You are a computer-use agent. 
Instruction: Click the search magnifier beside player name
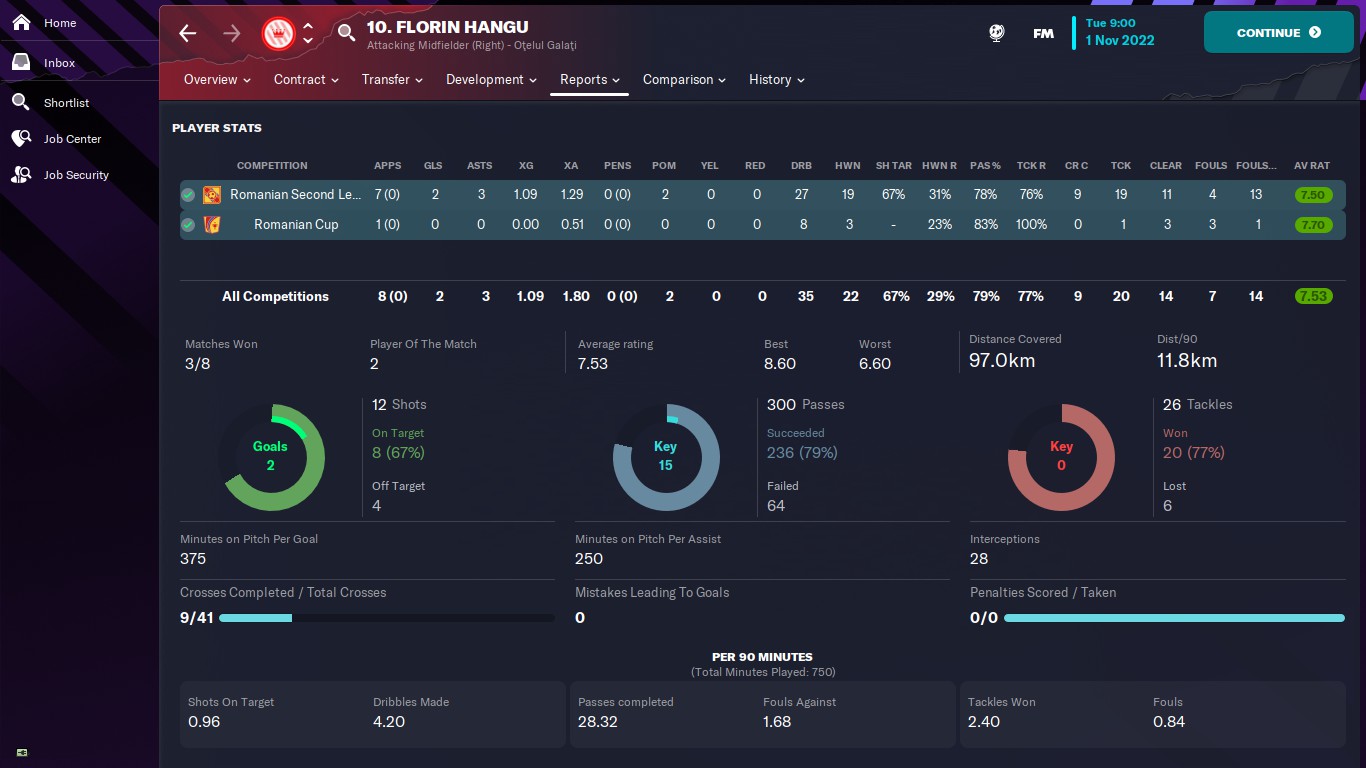(346, 33)
